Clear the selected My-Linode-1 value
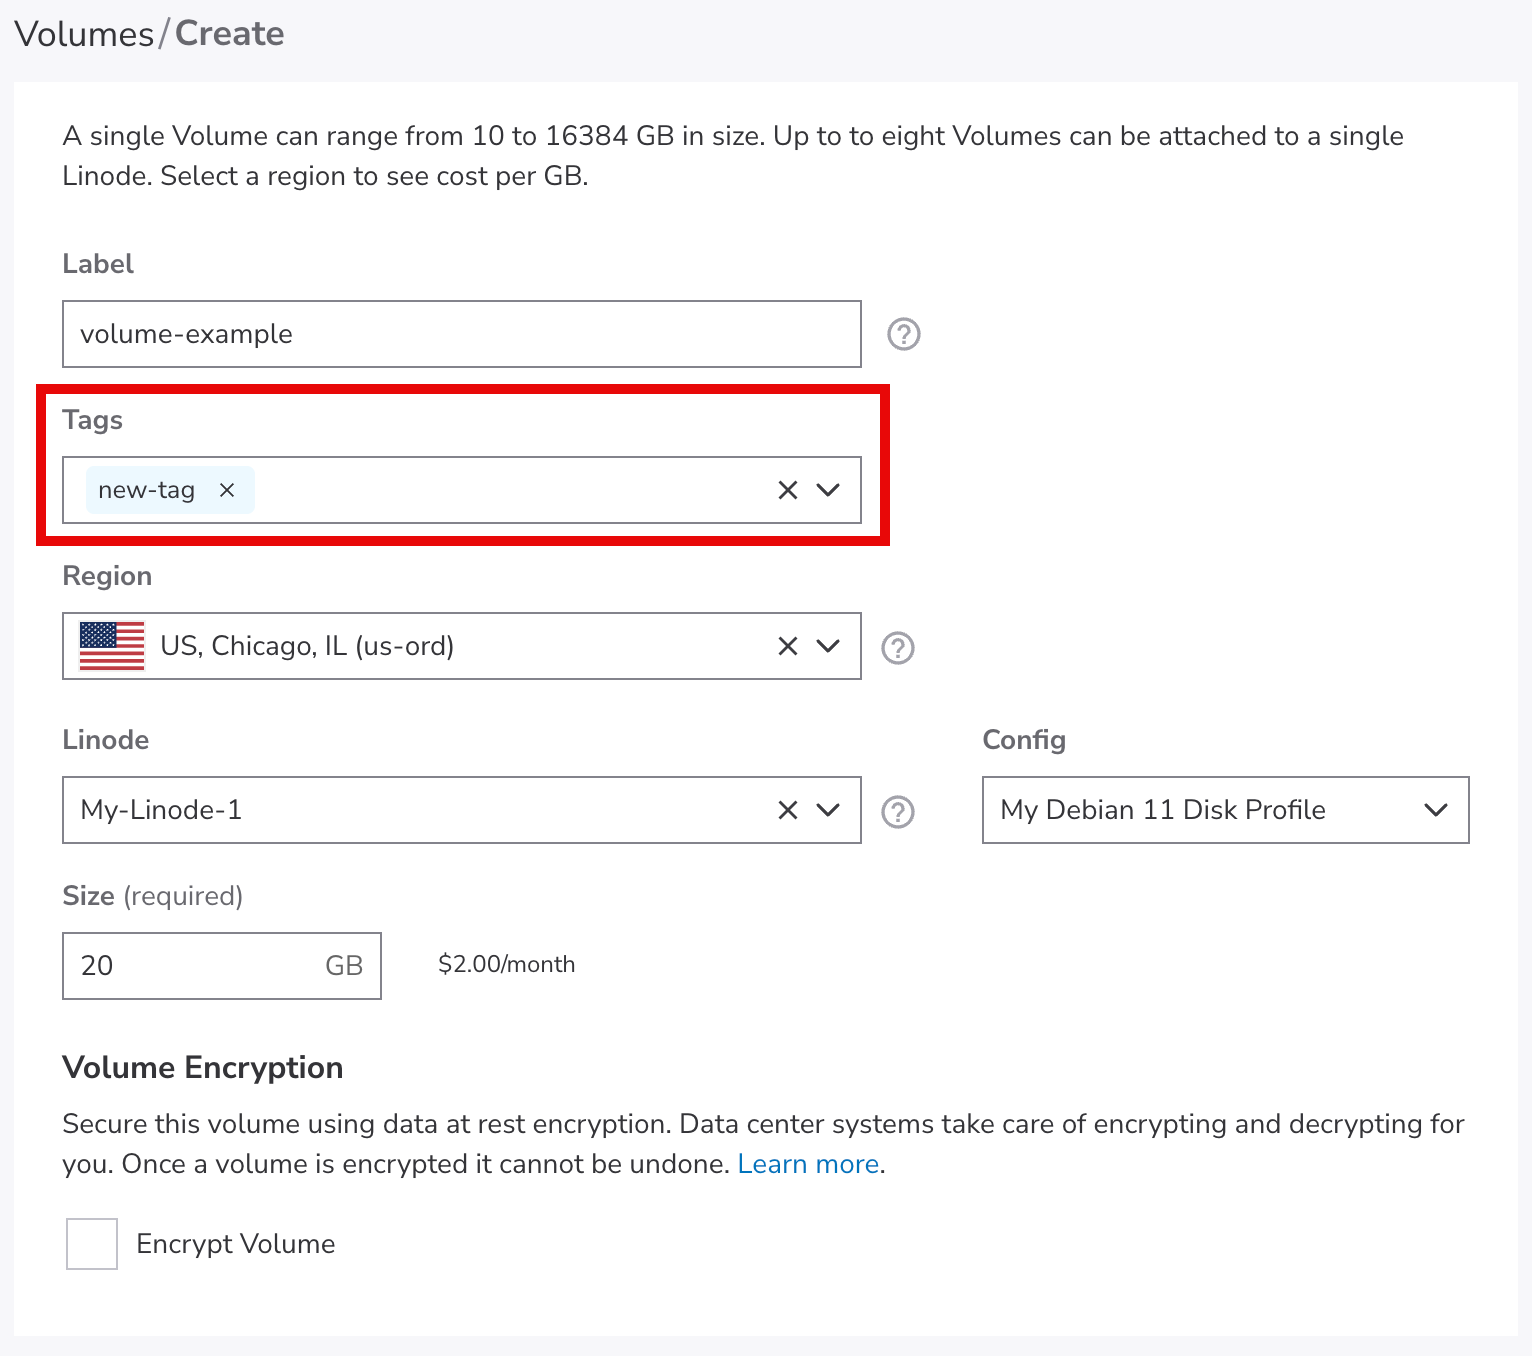Screen dimensions: 1532x1356 [788, 810]
